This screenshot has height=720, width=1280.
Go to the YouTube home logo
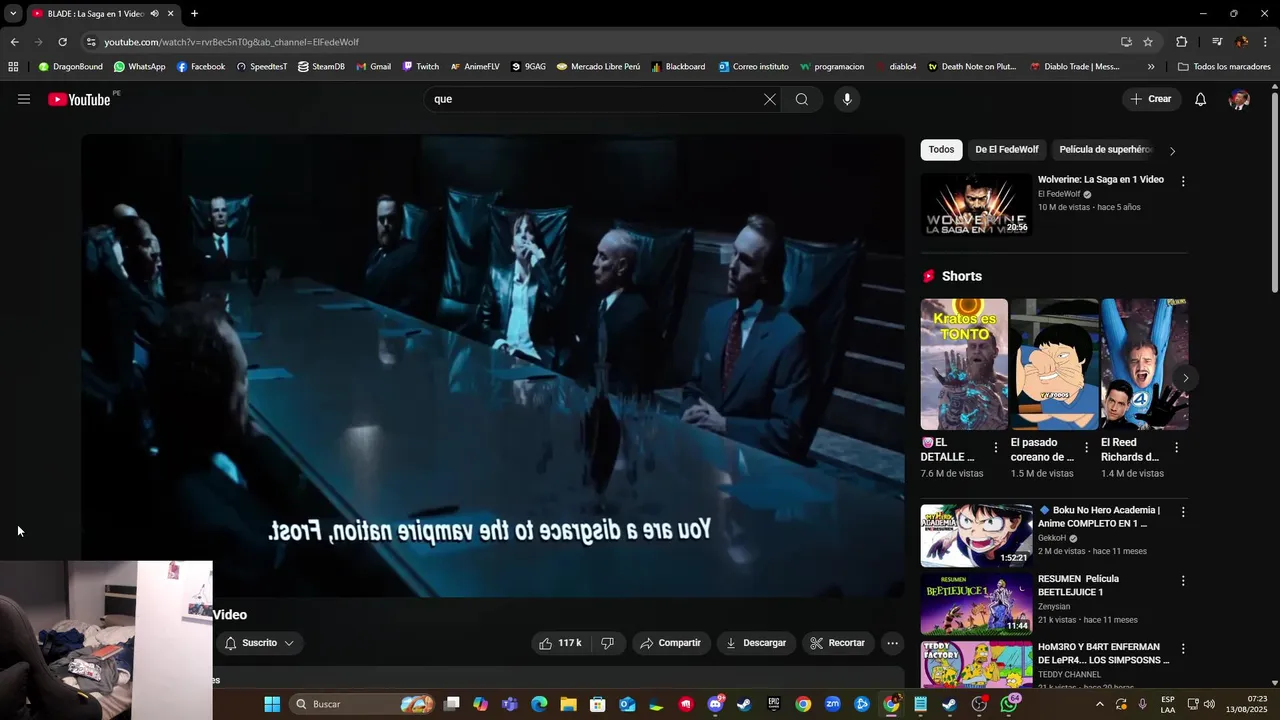(x=79, y=99)
